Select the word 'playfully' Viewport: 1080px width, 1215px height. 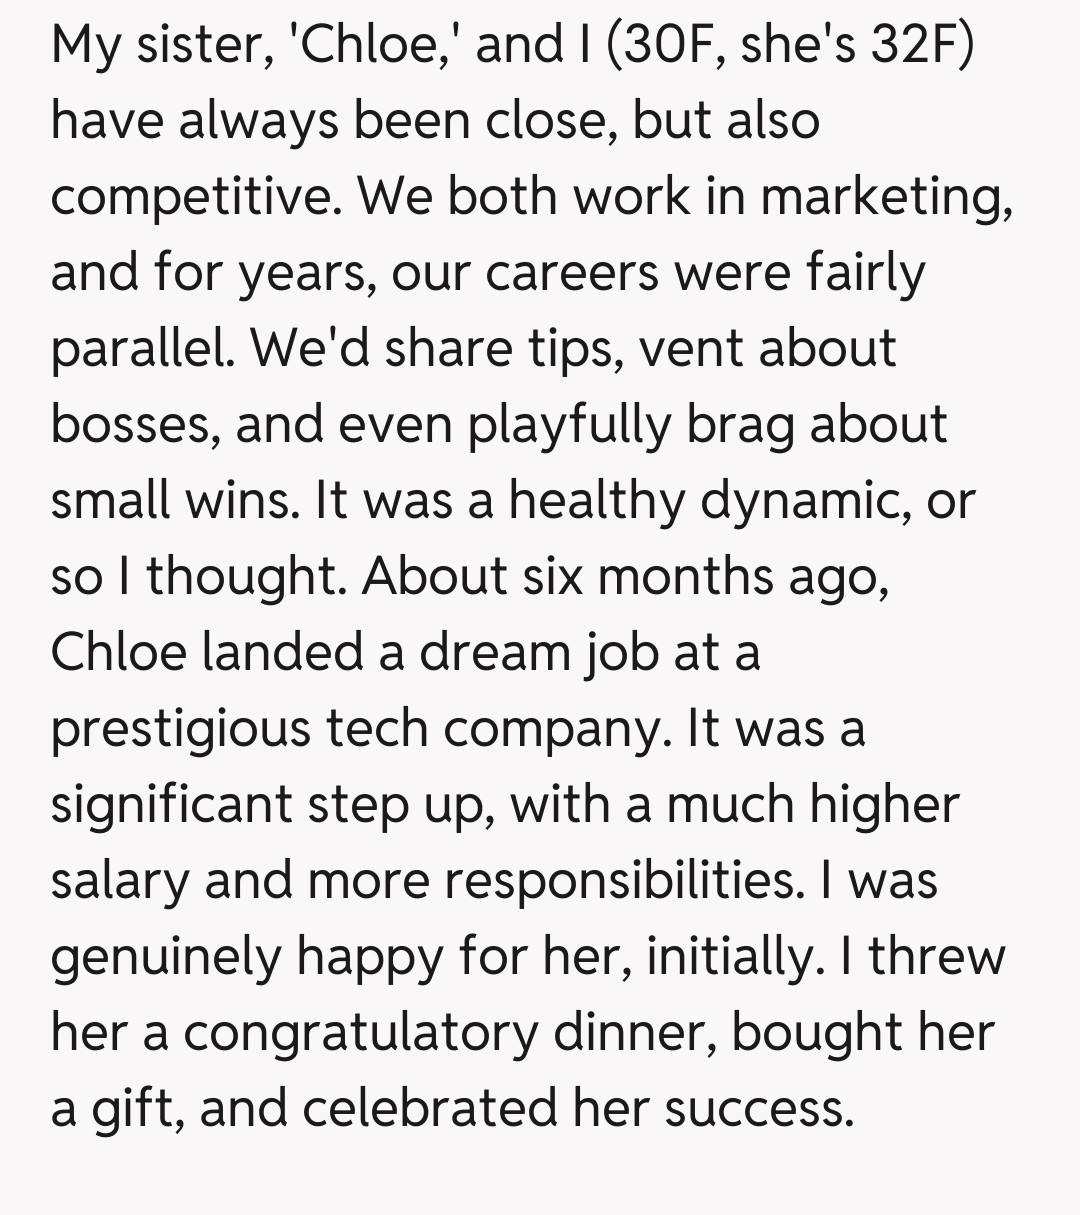(x=568, y=425)
